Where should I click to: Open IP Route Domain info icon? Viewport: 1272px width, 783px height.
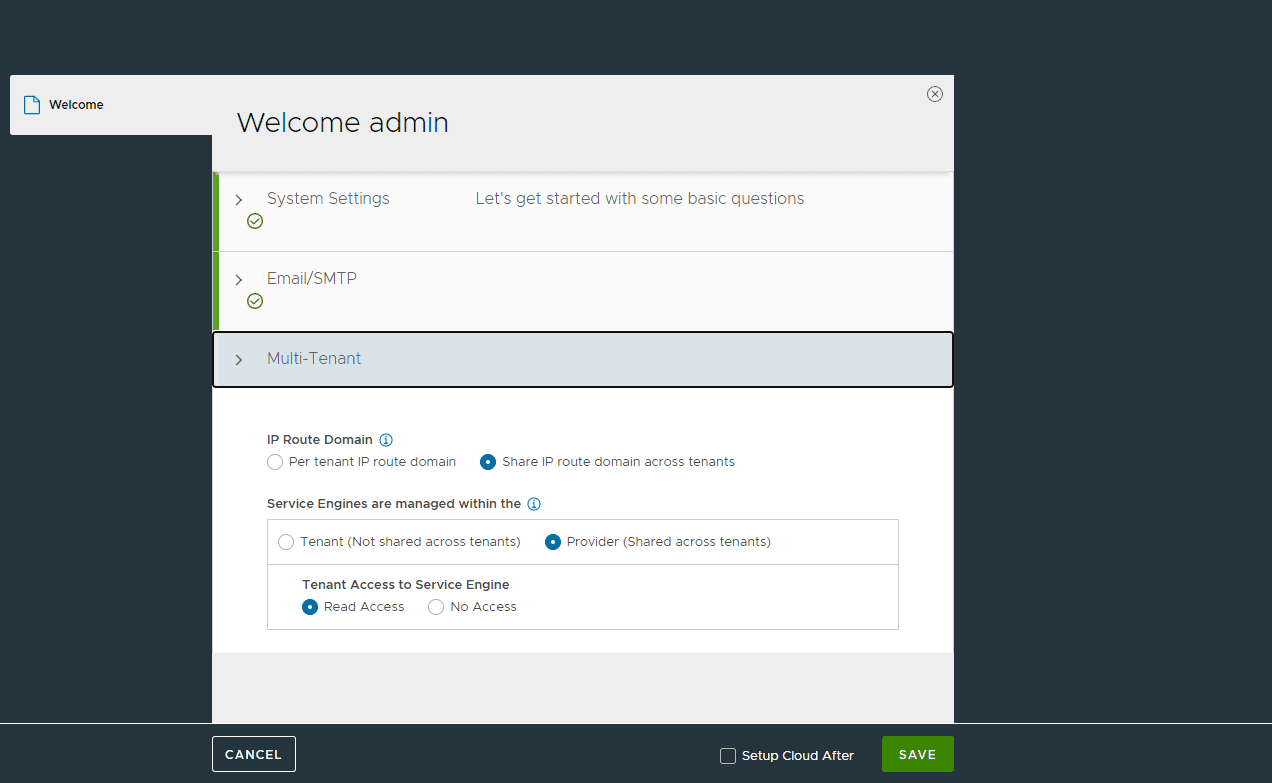pyautogui.click(x=386, y=440)
